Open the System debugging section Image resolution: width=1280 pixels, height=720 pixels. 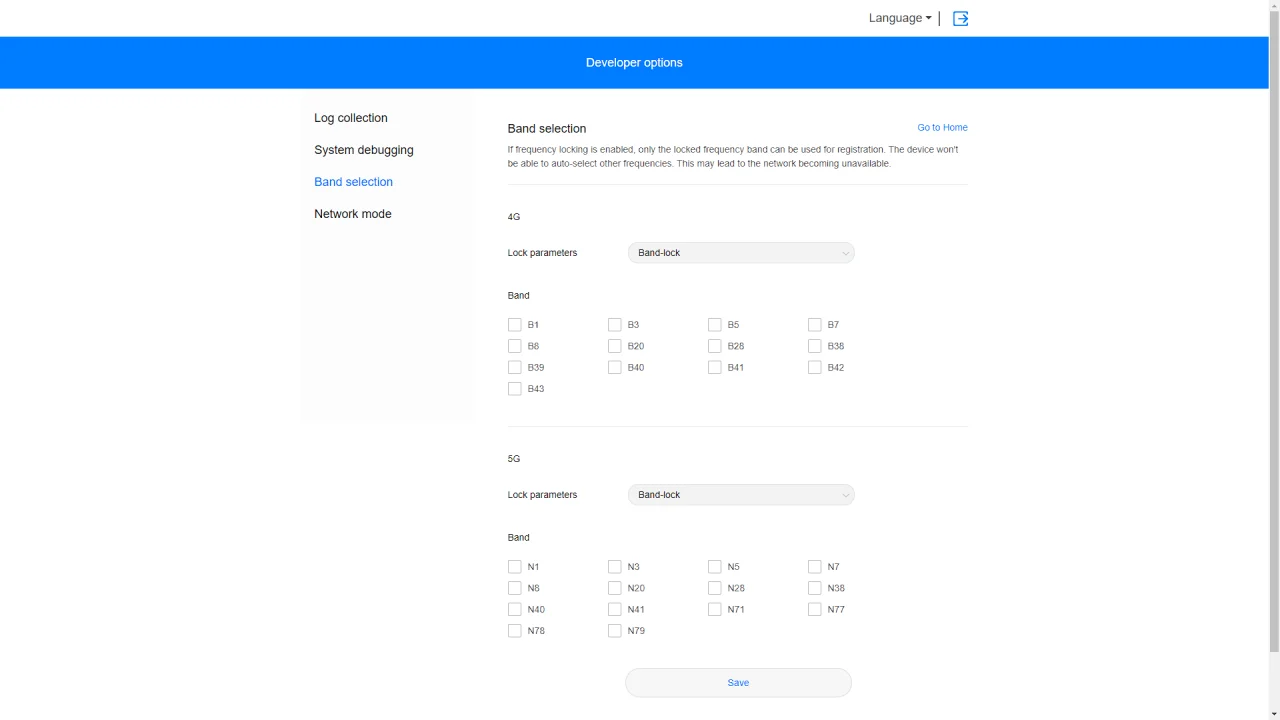tap(363, 150)
